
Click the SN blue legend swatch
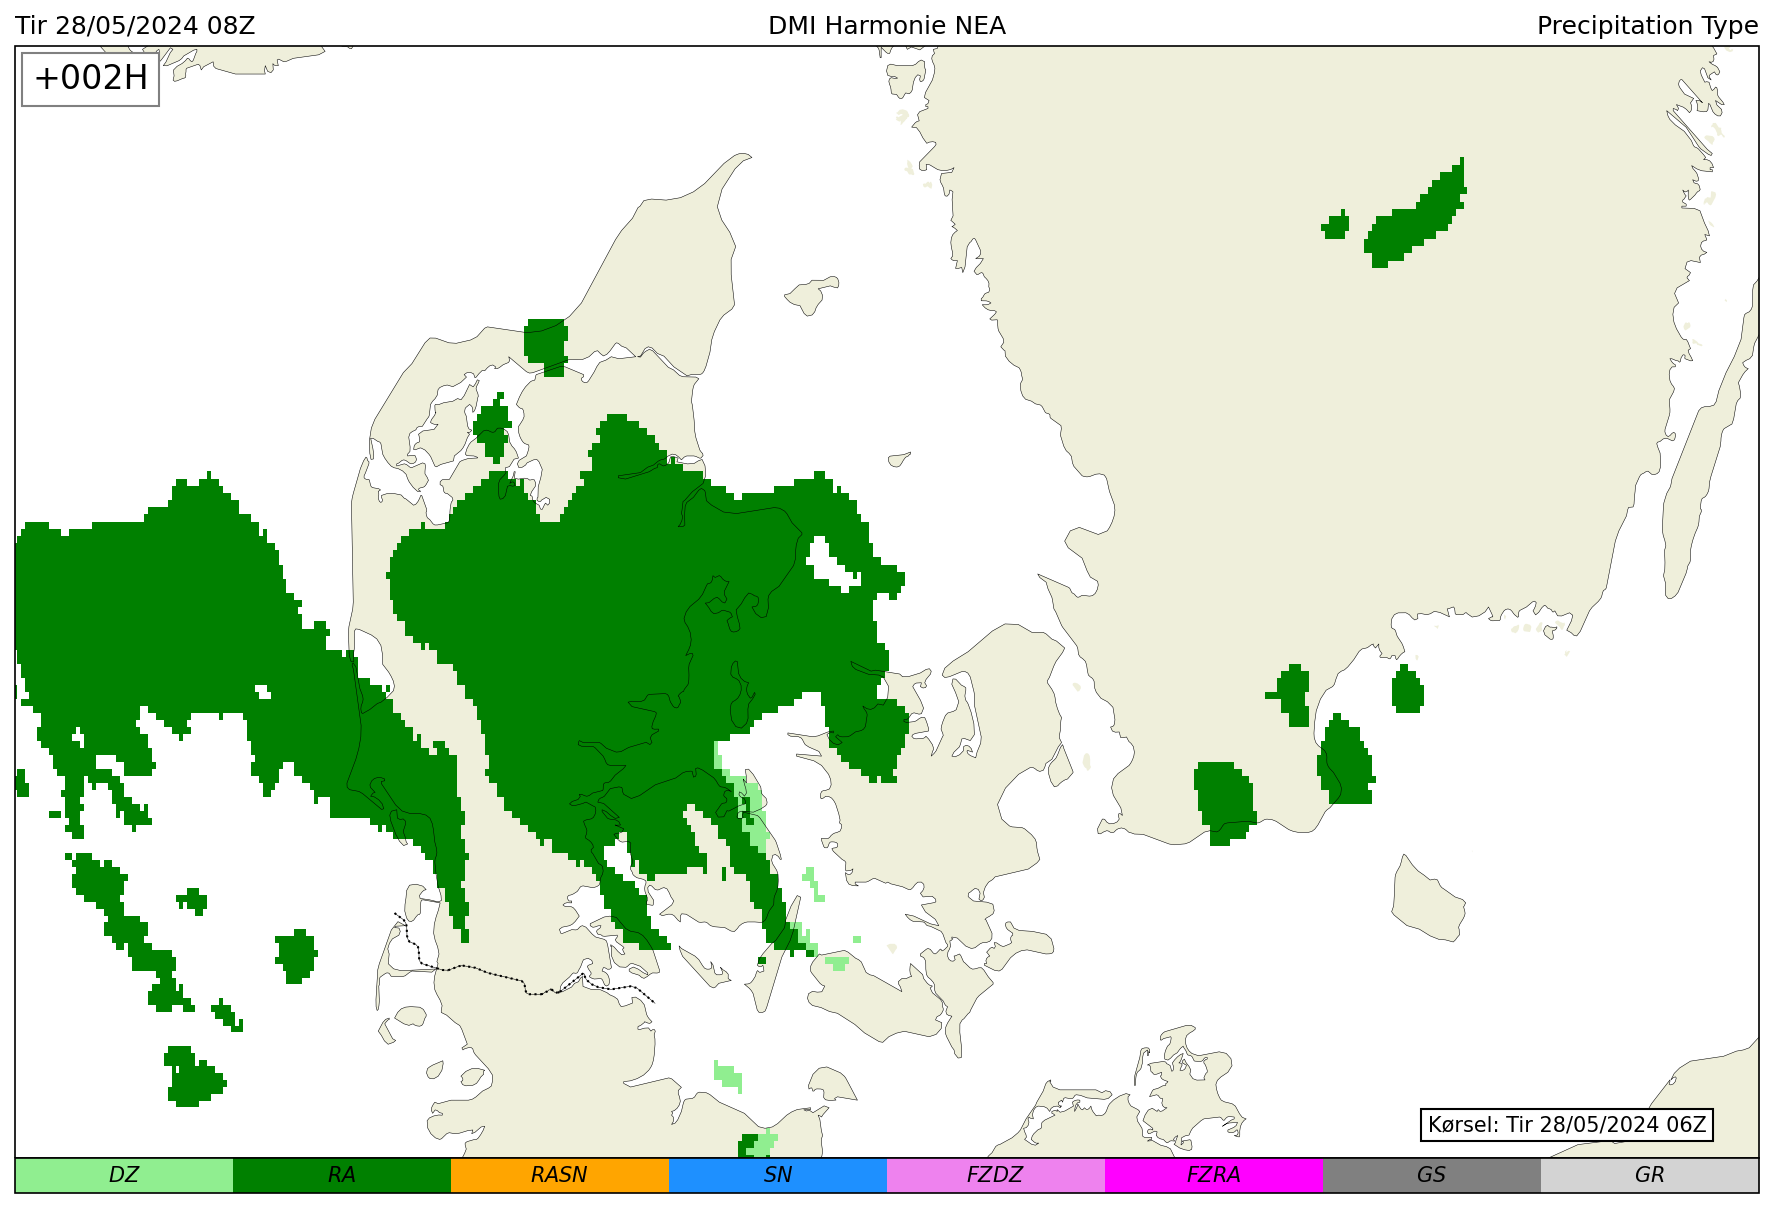point(778,1175)
